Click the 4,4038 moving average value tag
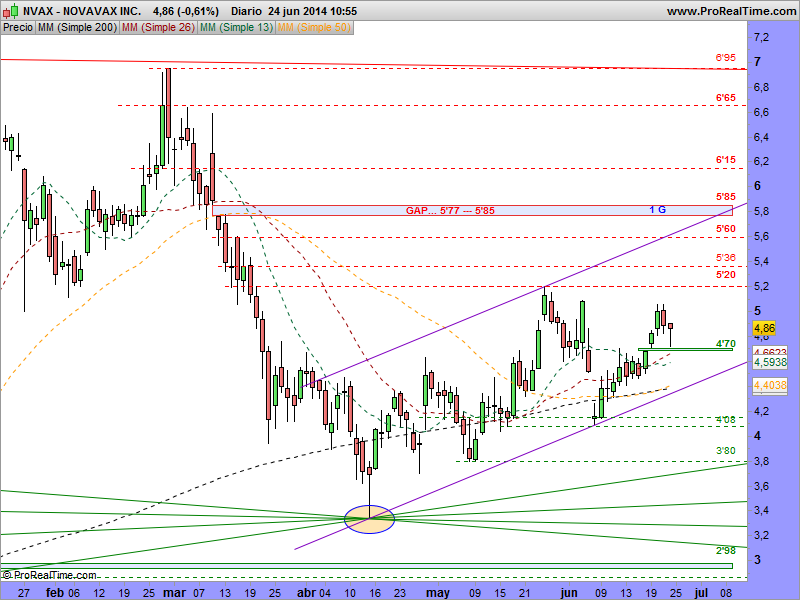The width and height of the screenshot is (800, 600). 770,385
